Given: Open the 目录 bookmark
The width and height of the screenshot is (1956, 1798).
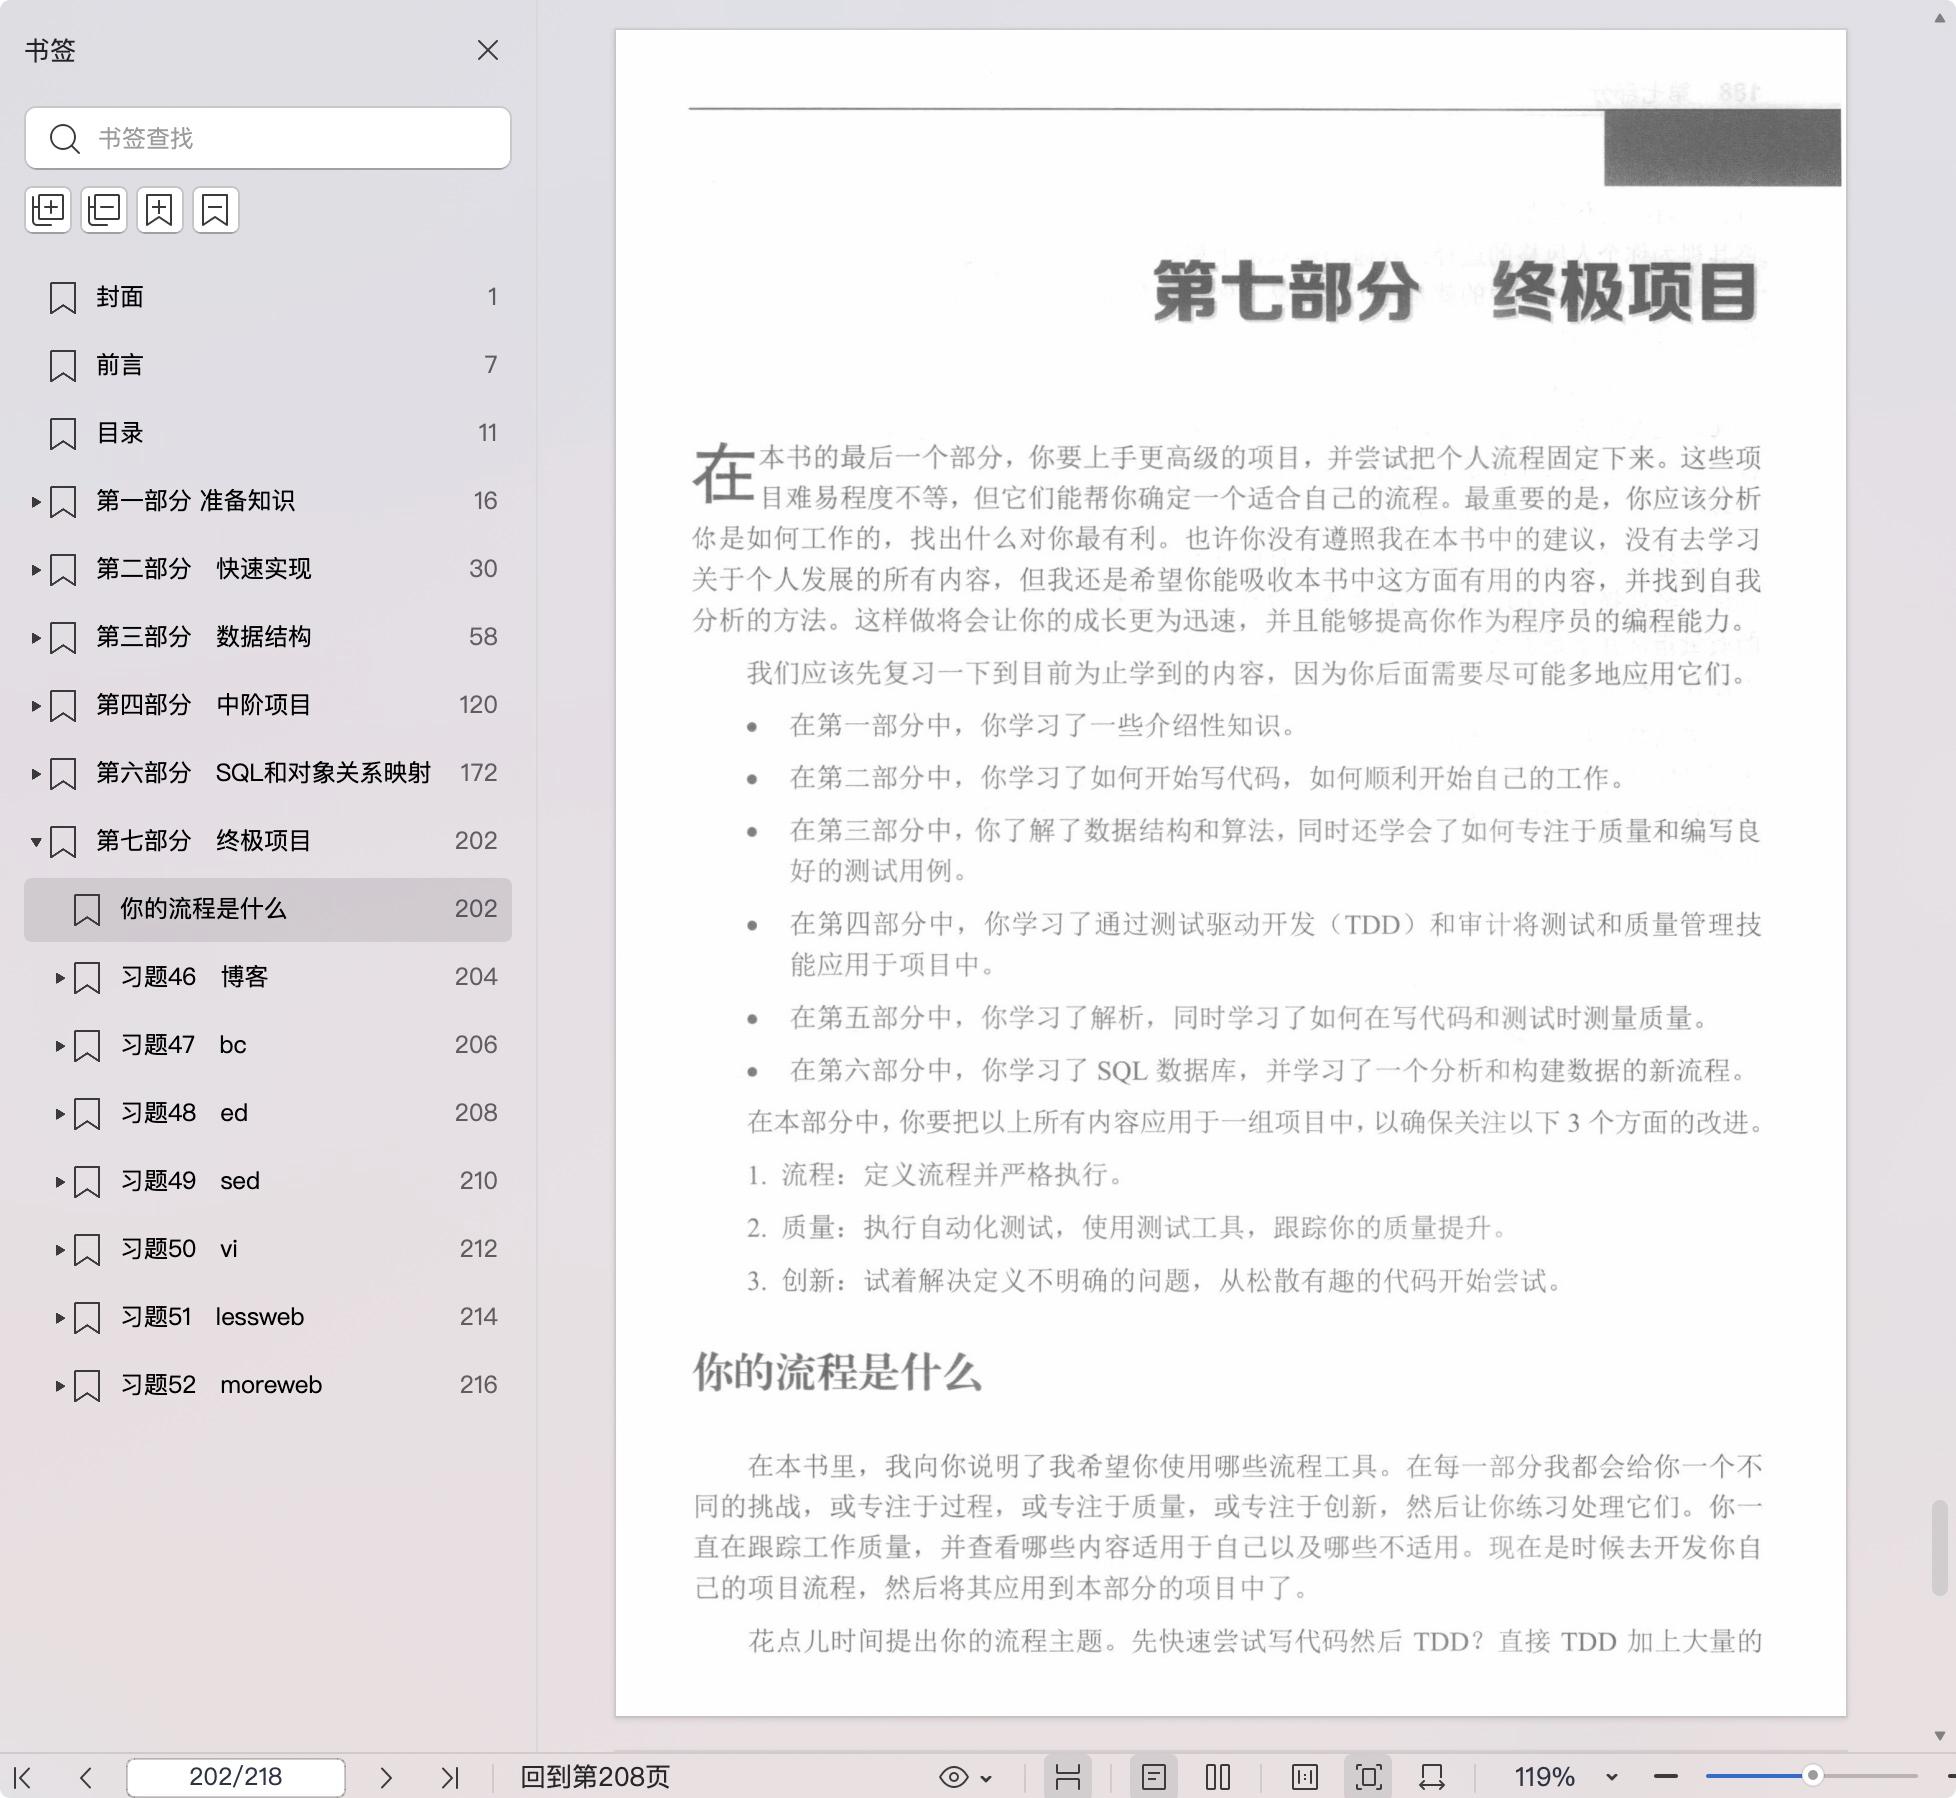Looking at the screenshot, I should (268, 433).
